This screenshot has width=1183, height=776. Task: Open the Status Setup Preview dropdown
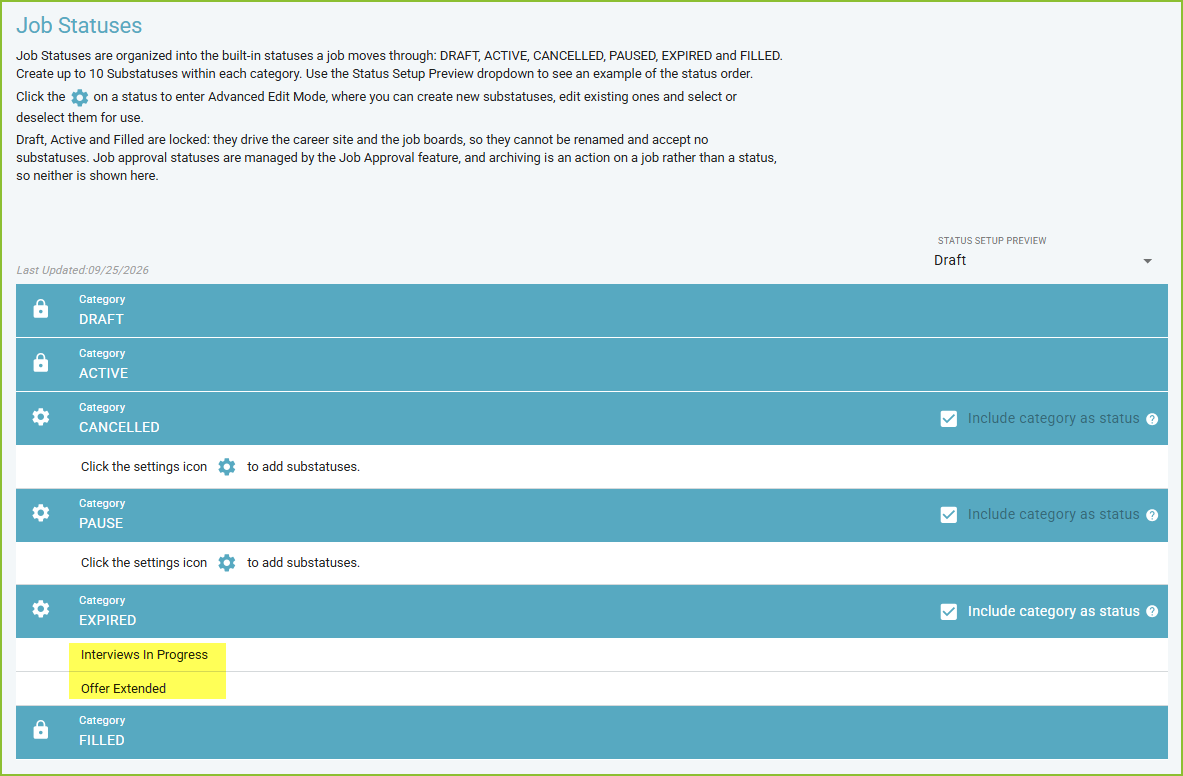(1043, 260)
